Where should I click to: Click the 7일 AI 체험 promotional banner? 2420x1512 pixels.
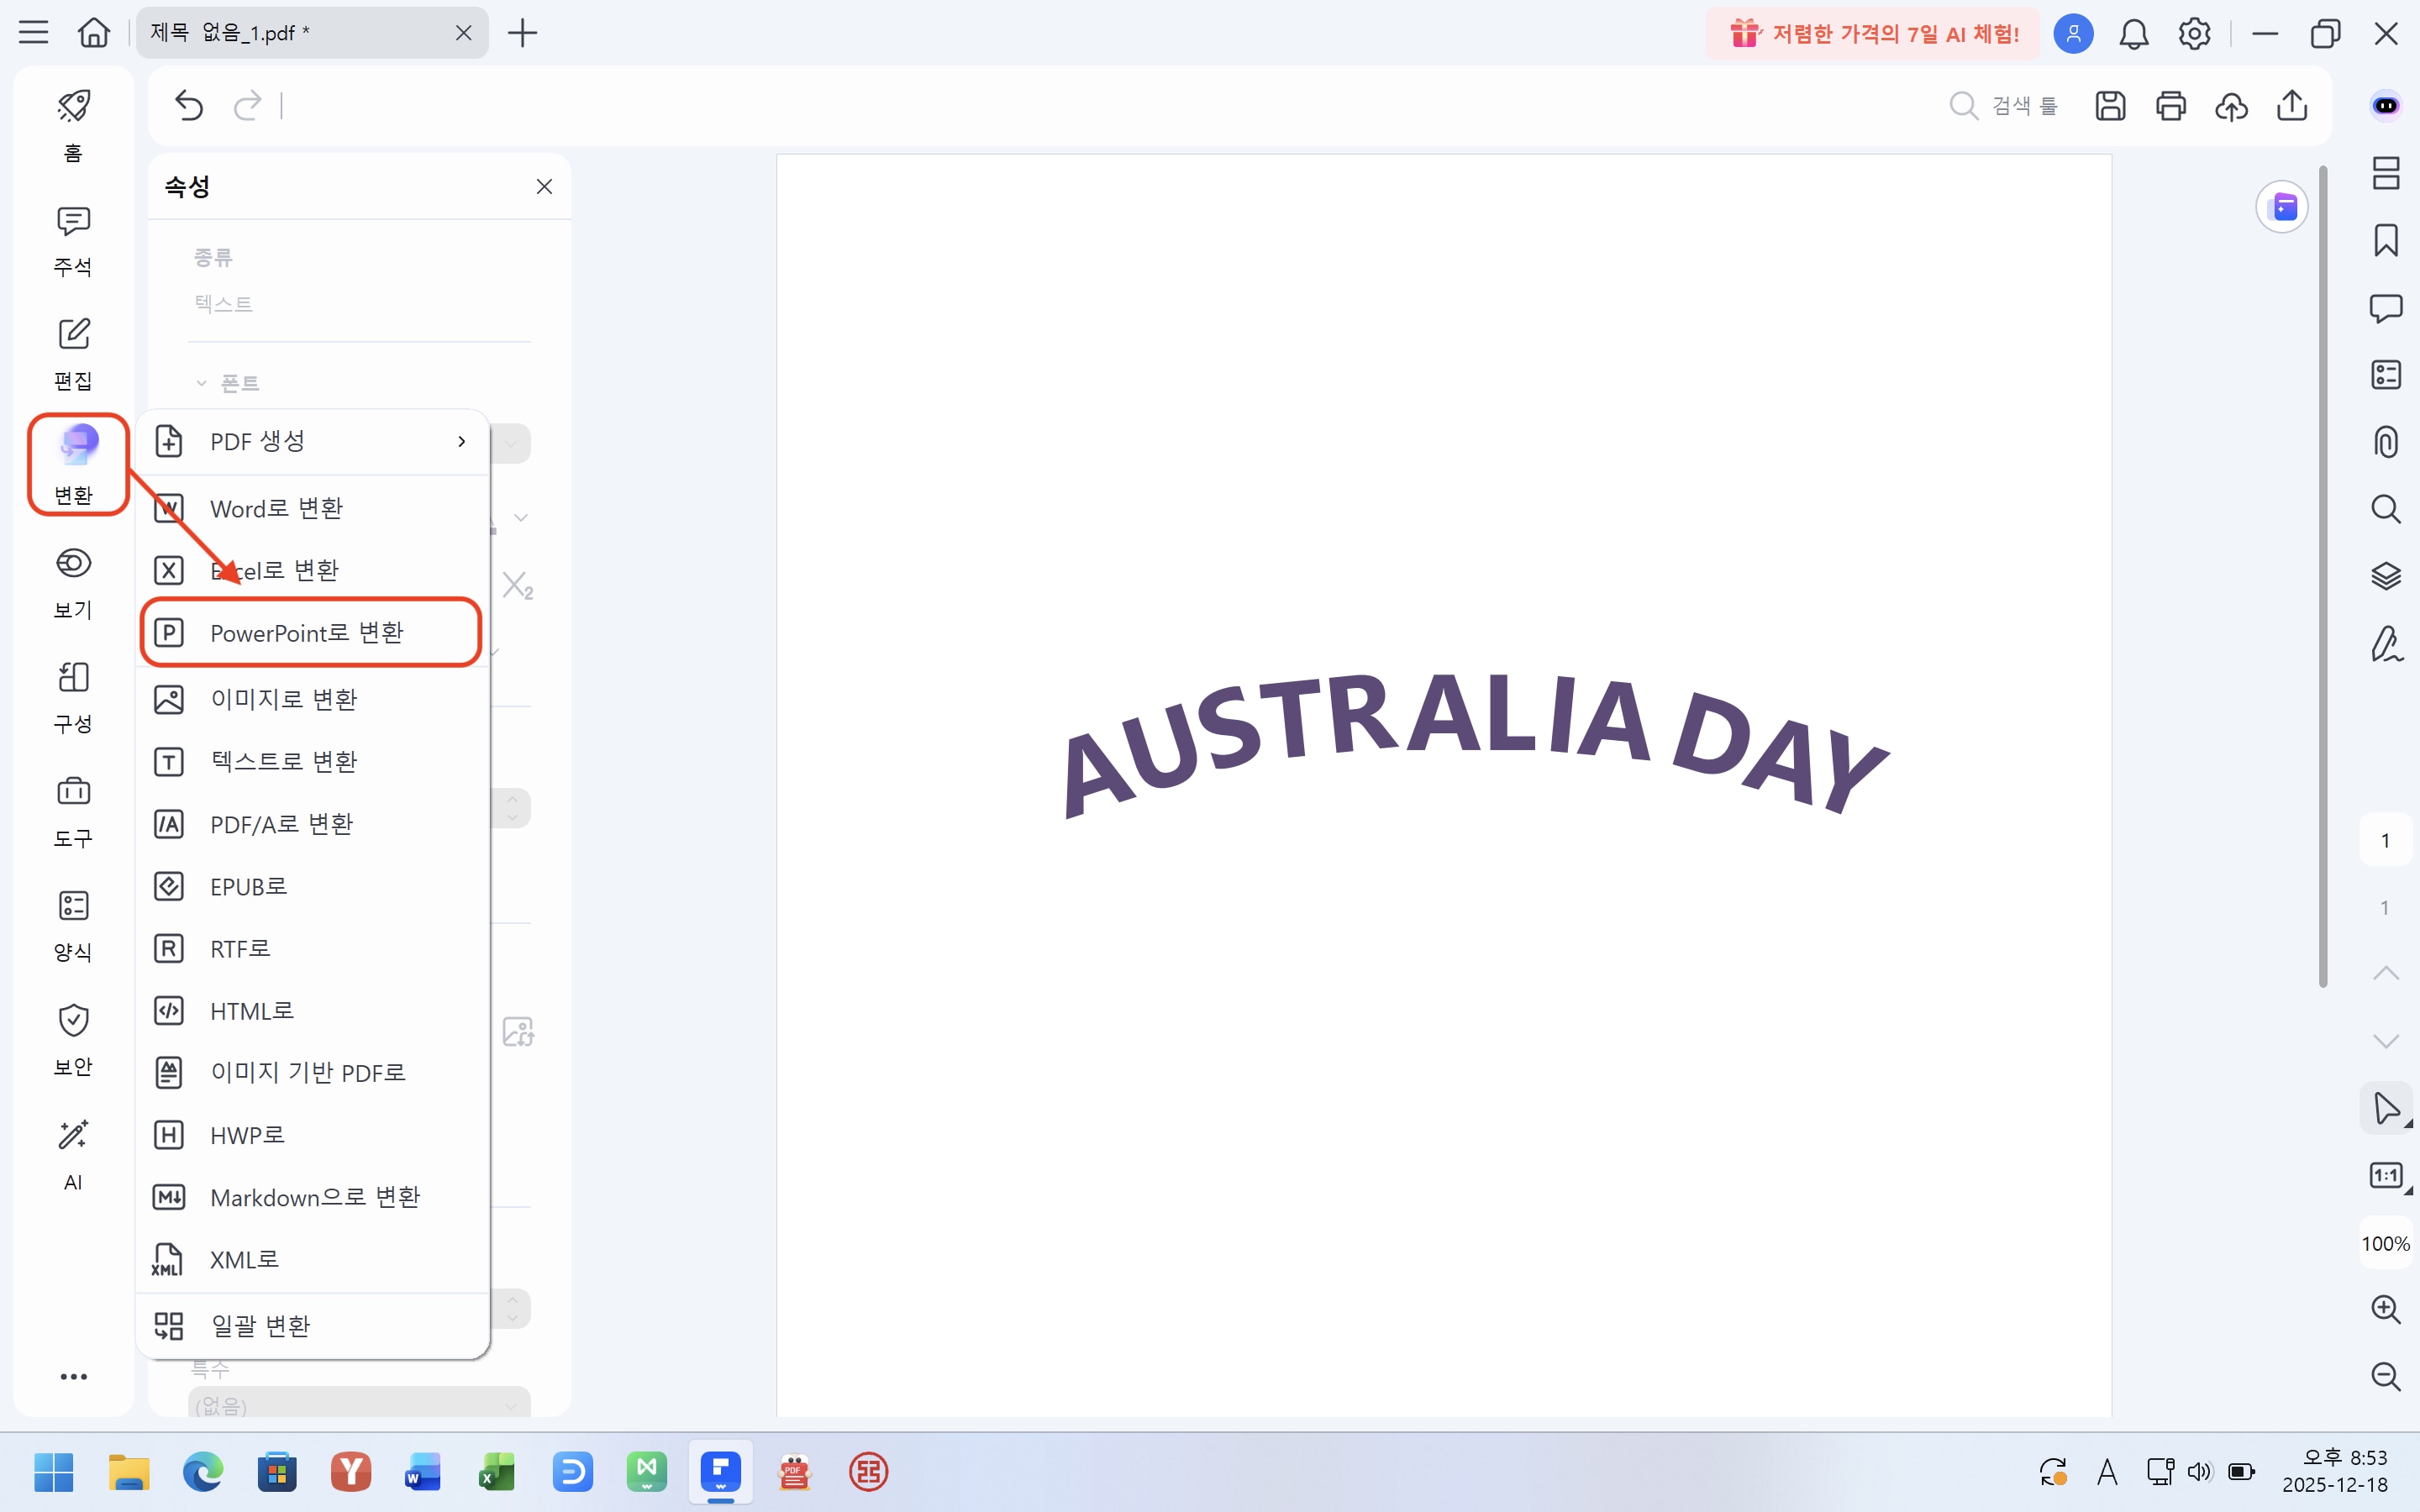coord(1870,33)
